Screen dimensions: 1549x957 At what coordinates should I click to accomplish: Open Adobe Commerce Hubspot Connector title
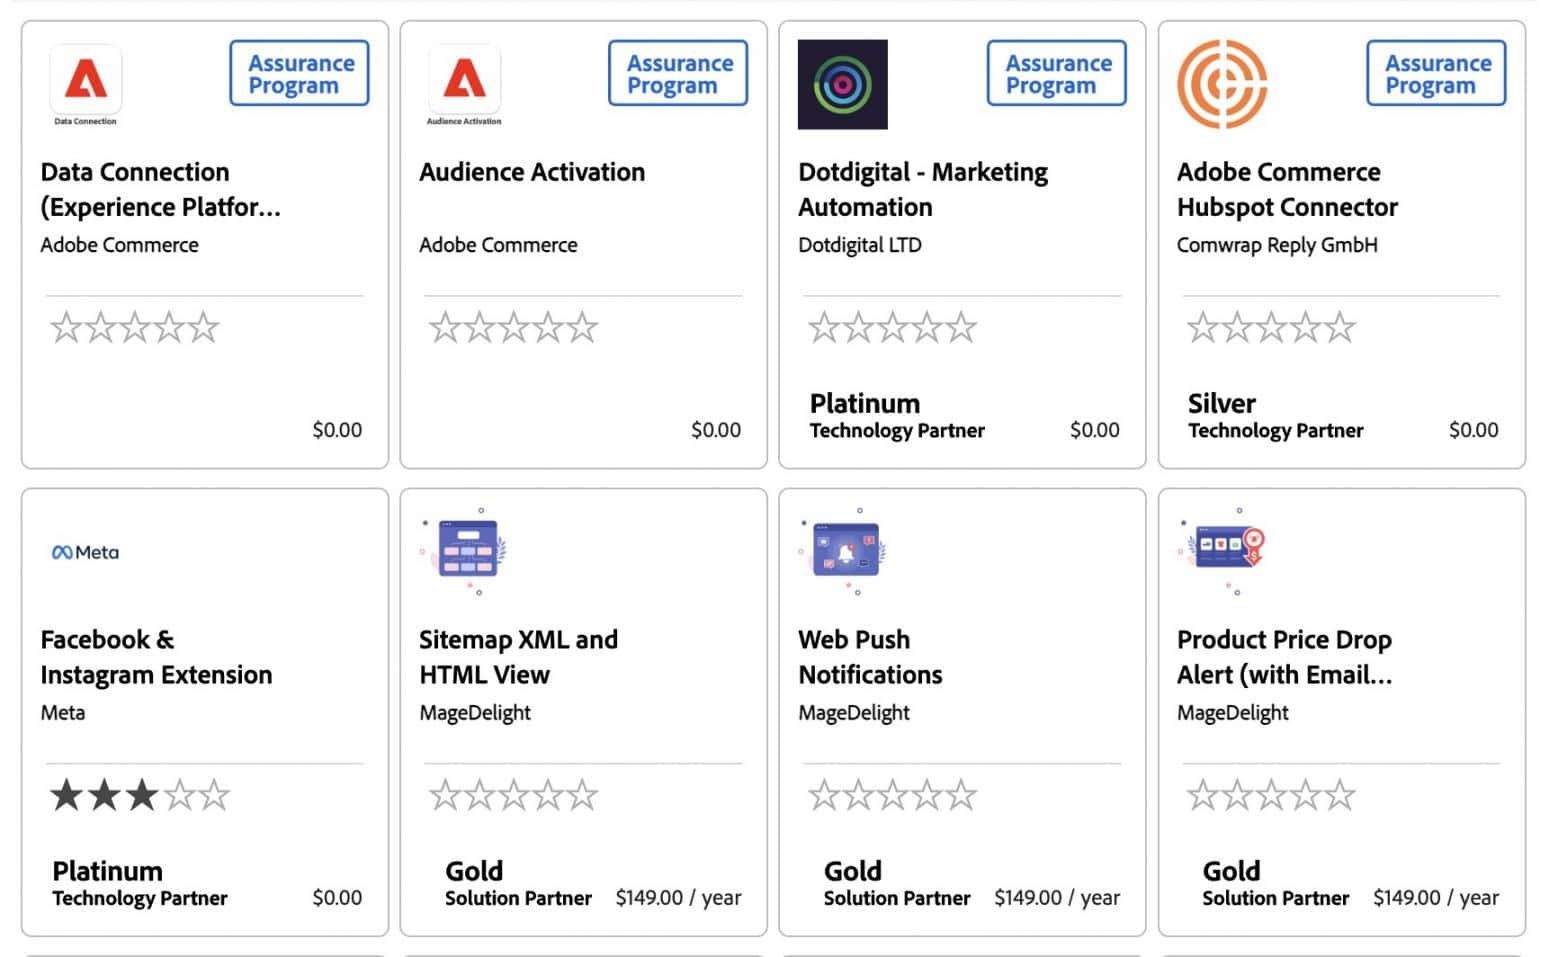(x=1287, y=189)
